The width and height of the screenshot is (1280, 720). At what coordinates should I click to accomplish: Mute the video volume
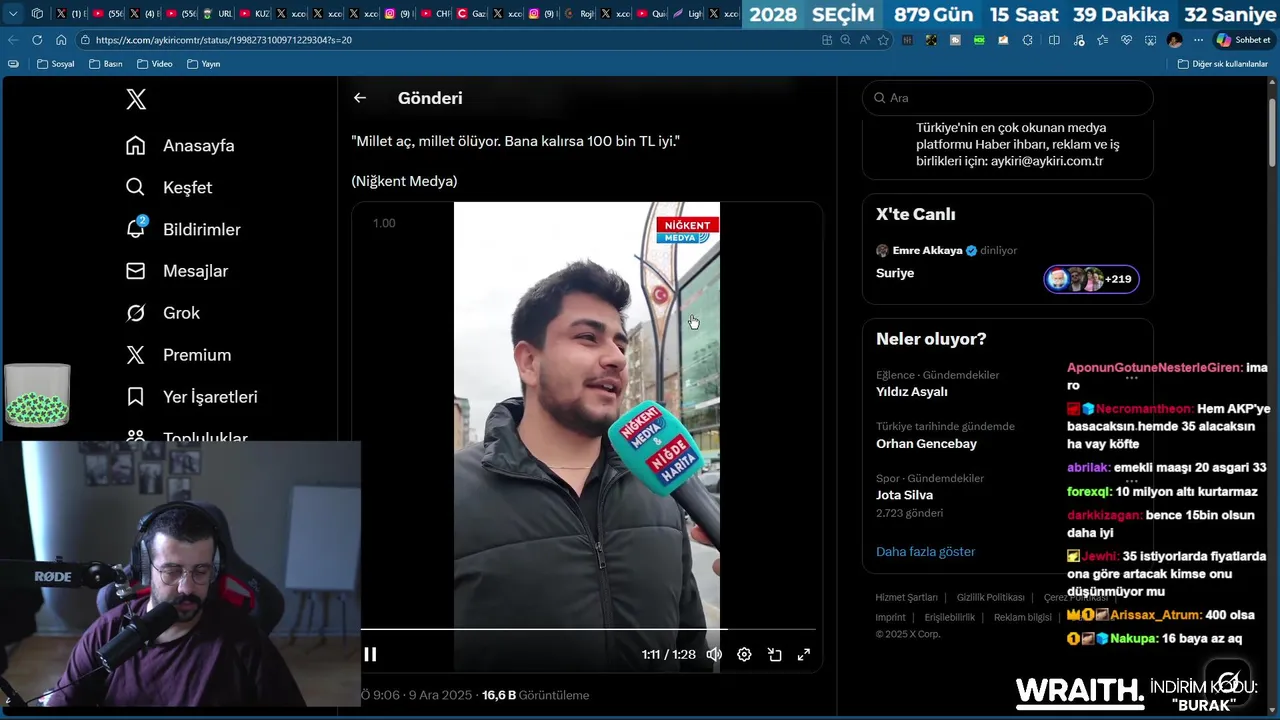[714, 654]
